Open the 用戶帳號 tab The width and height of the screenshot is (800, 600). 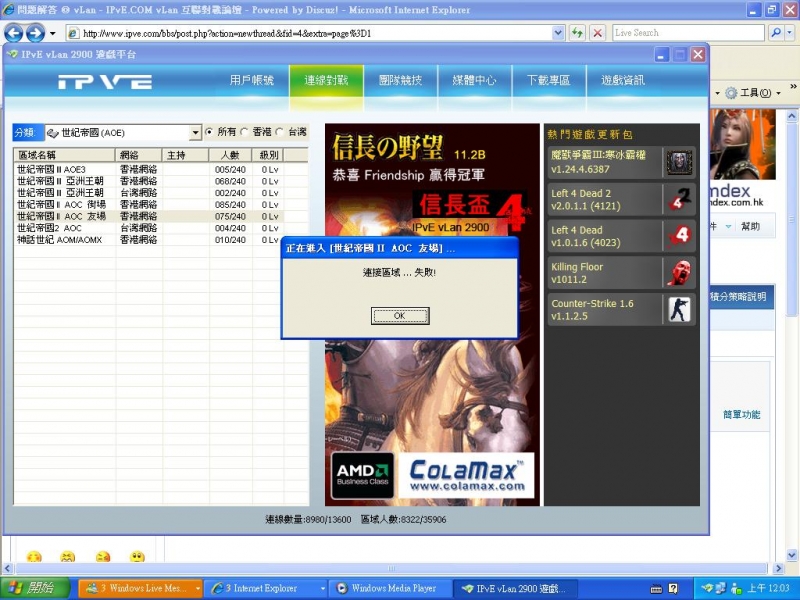coord(252,80)
